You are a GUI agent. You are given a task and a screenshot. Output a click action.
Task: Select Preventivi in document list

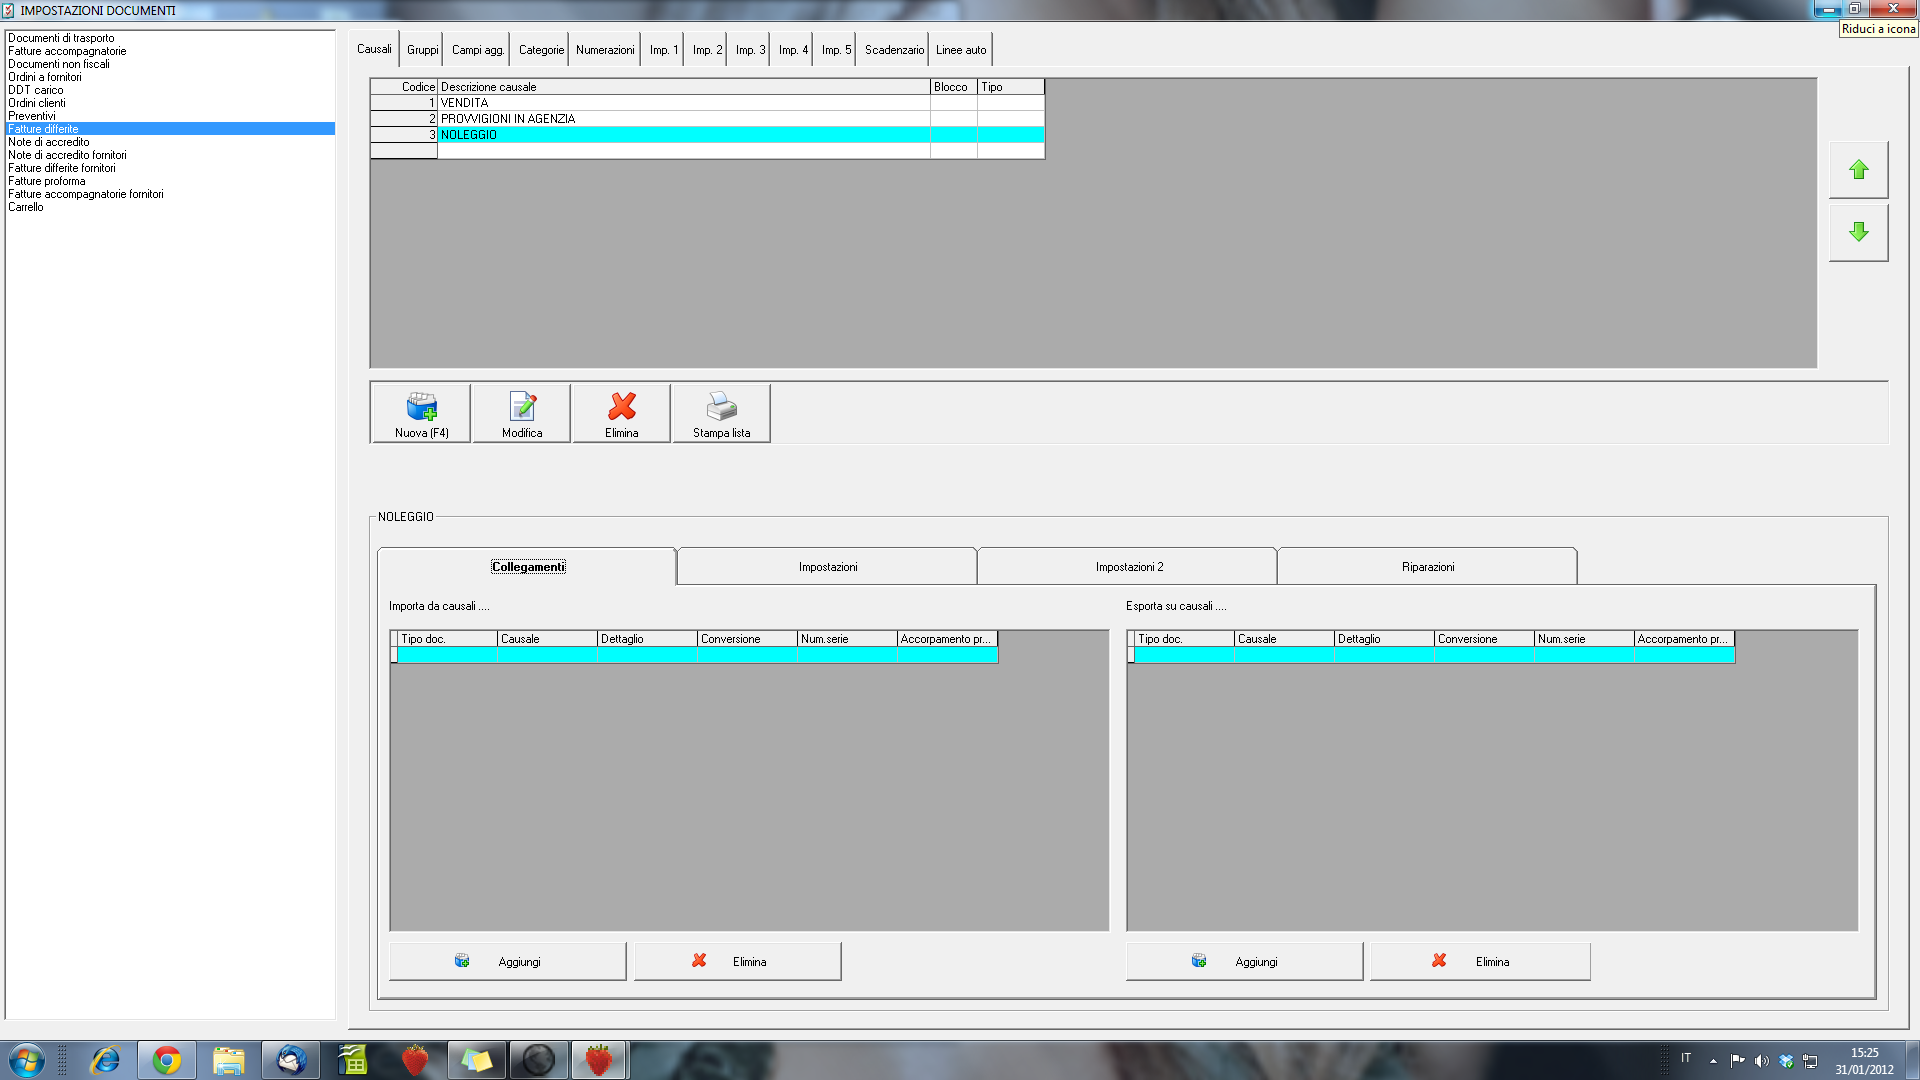[32, 116]
